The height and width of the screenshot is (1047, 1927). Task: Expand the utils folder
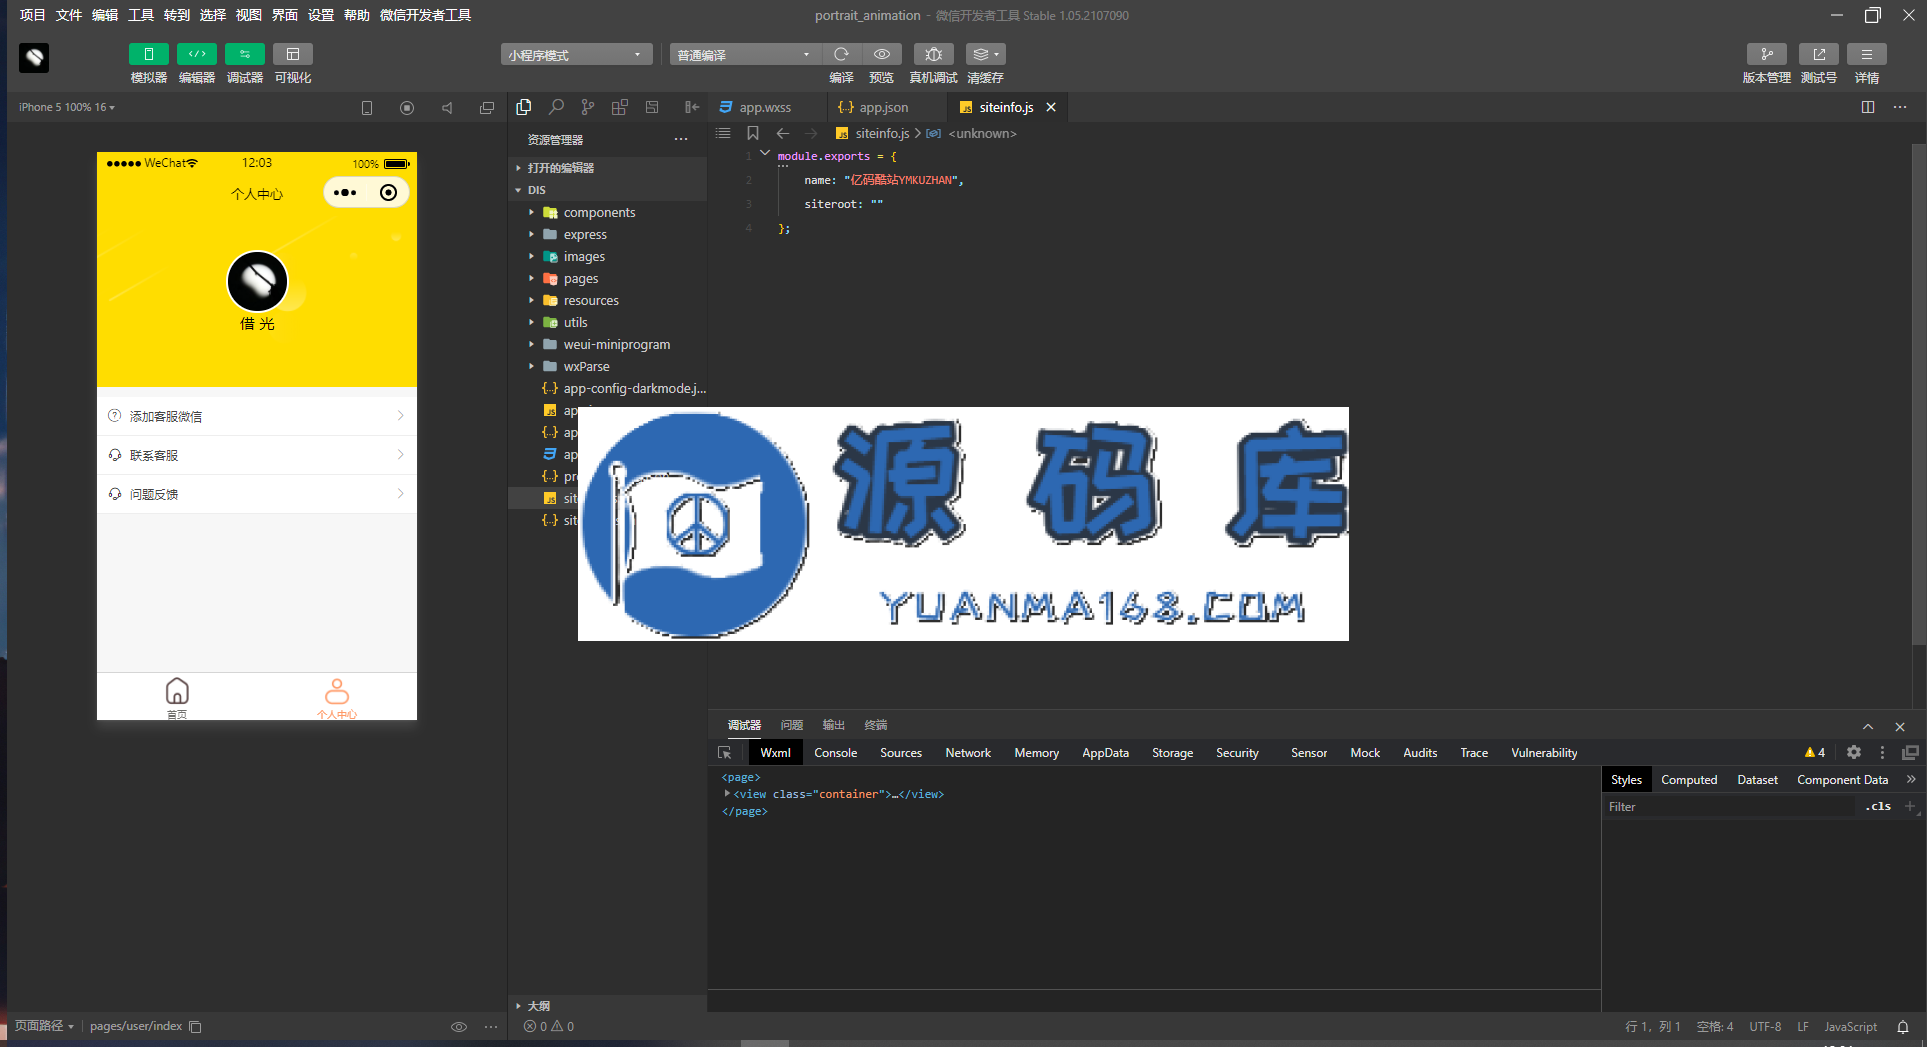coord(607,322)
